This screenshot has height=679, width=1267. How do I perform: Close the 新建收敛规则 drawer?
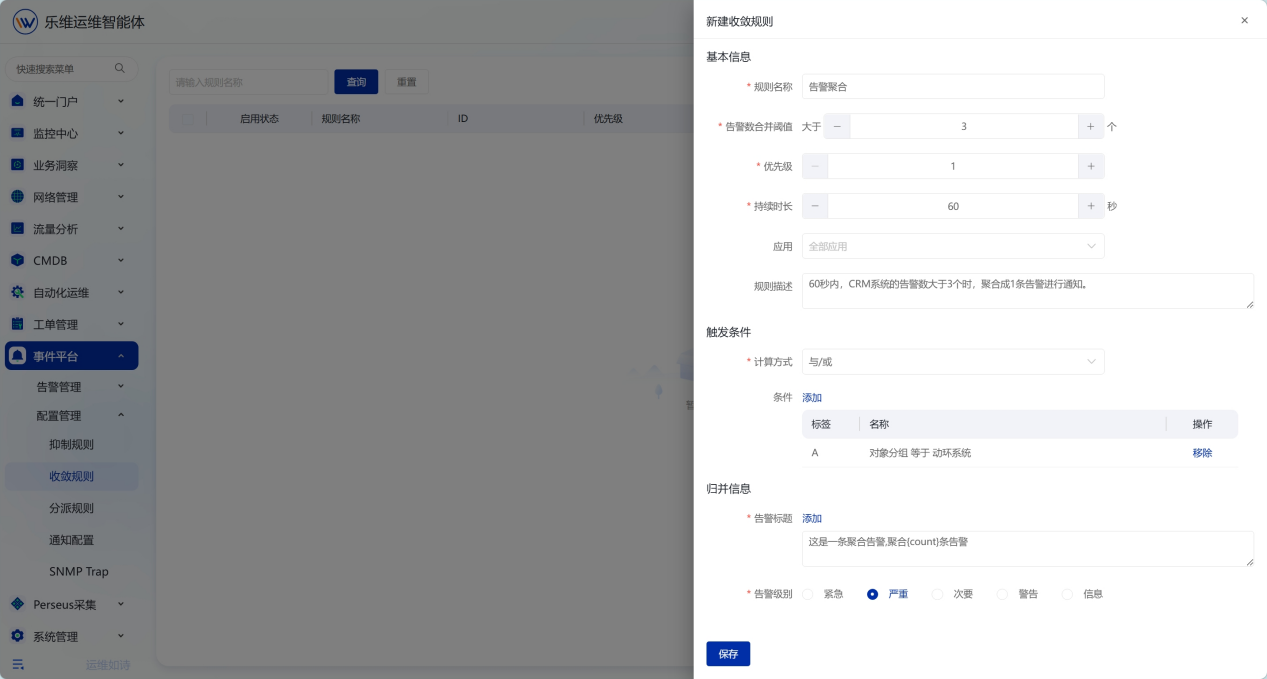[1244, 20]
